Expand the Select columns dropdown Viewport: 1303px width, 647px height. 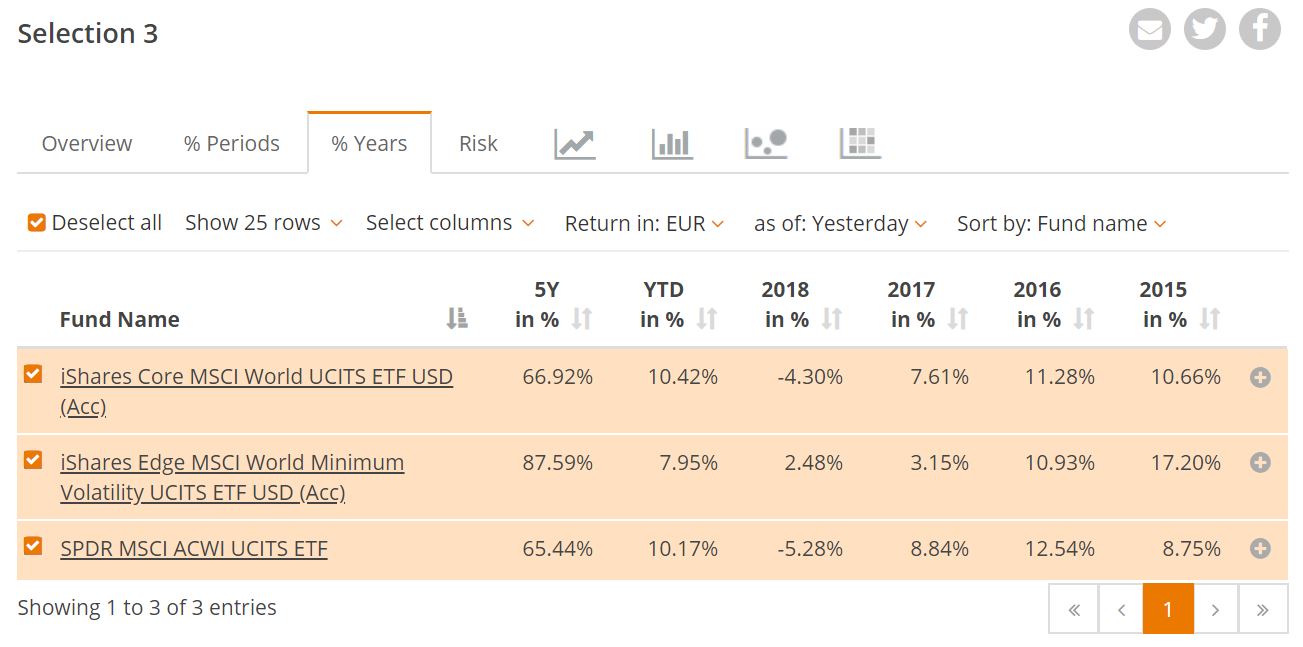[x=449, y=223]
